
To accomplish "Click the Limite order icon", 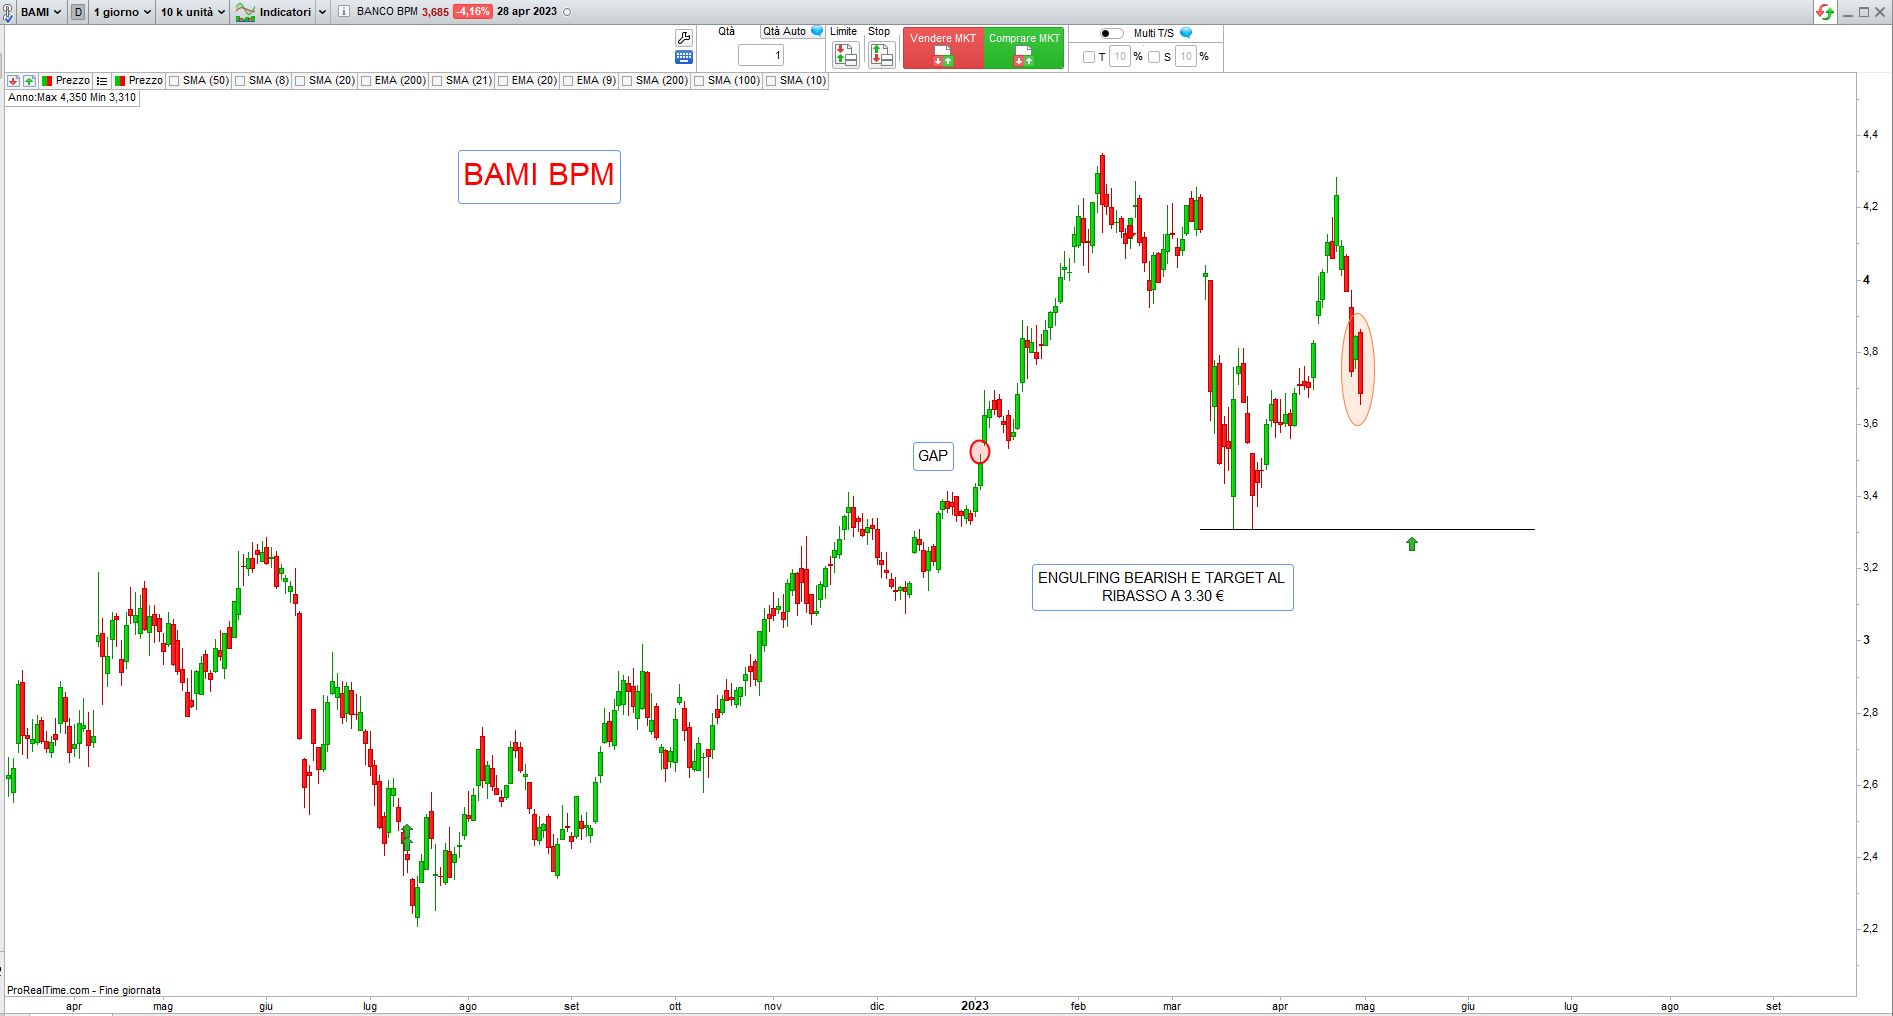I will [x=845, y=55].
